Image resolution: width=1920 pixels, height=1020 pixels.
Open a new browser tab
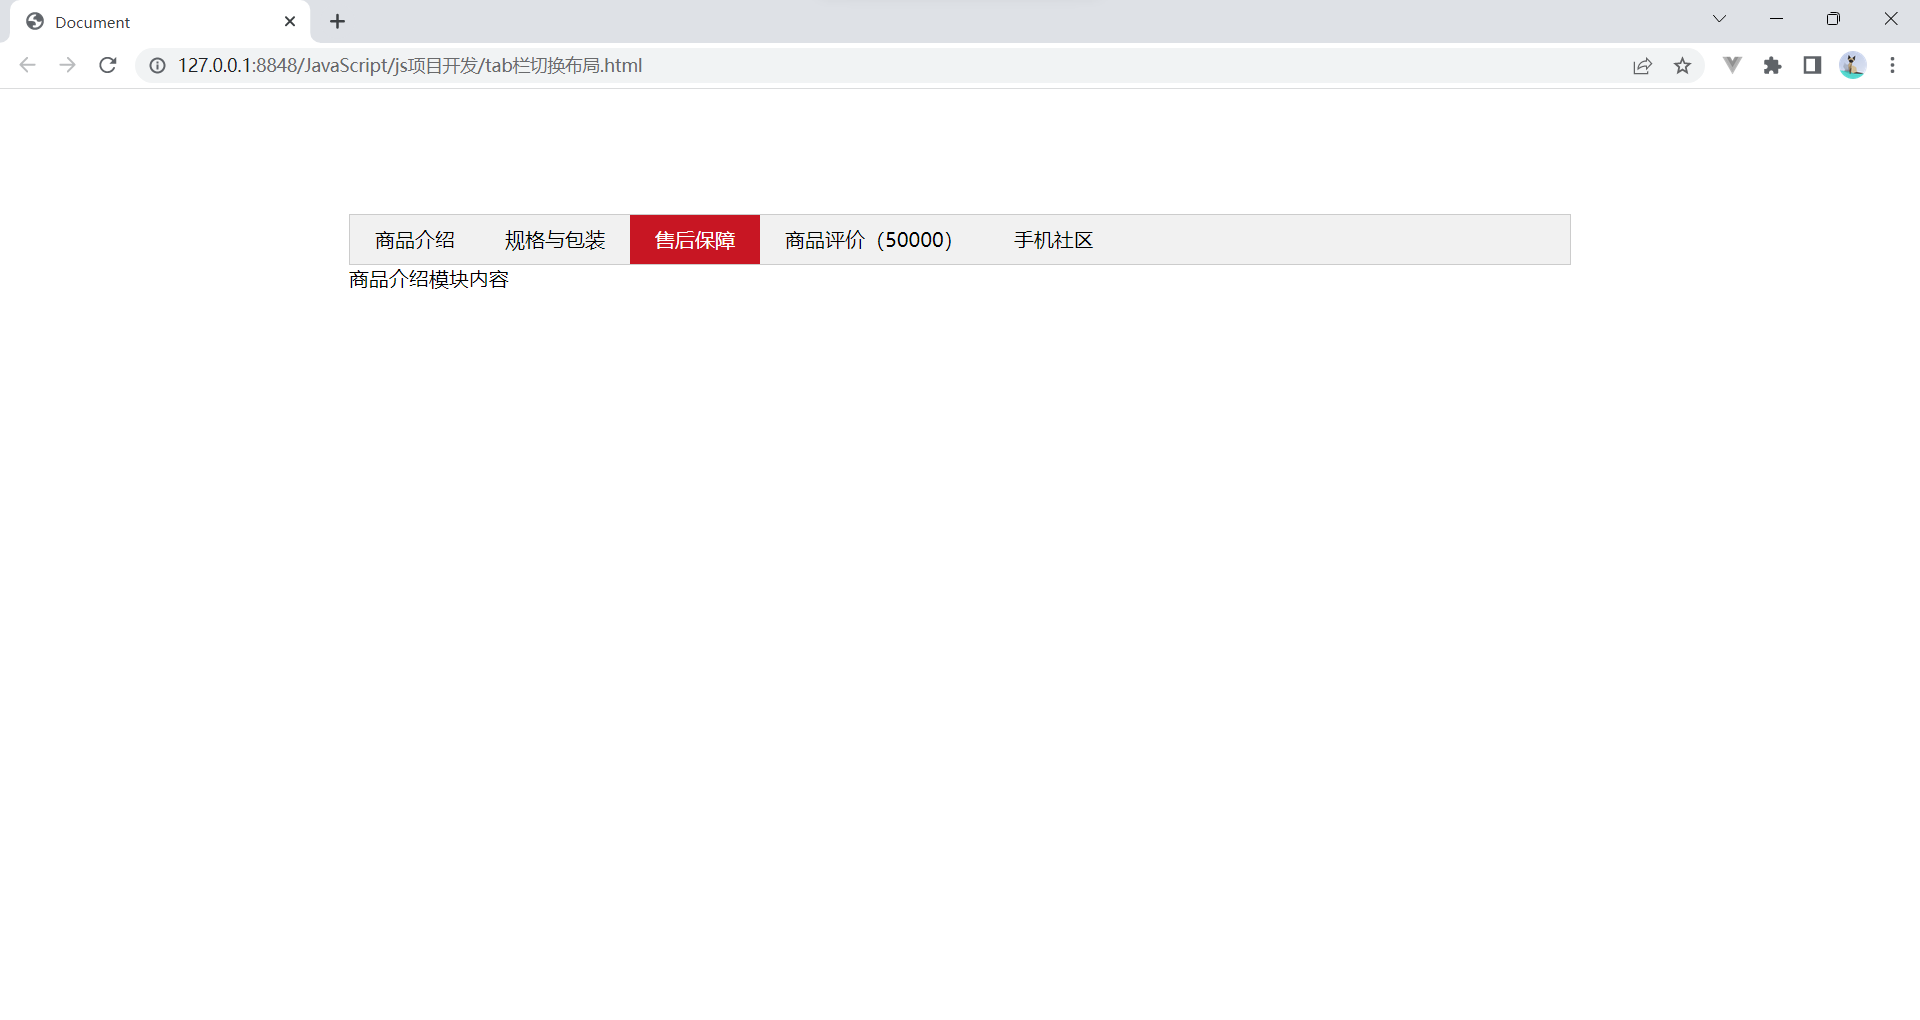[x=337, y=21]
